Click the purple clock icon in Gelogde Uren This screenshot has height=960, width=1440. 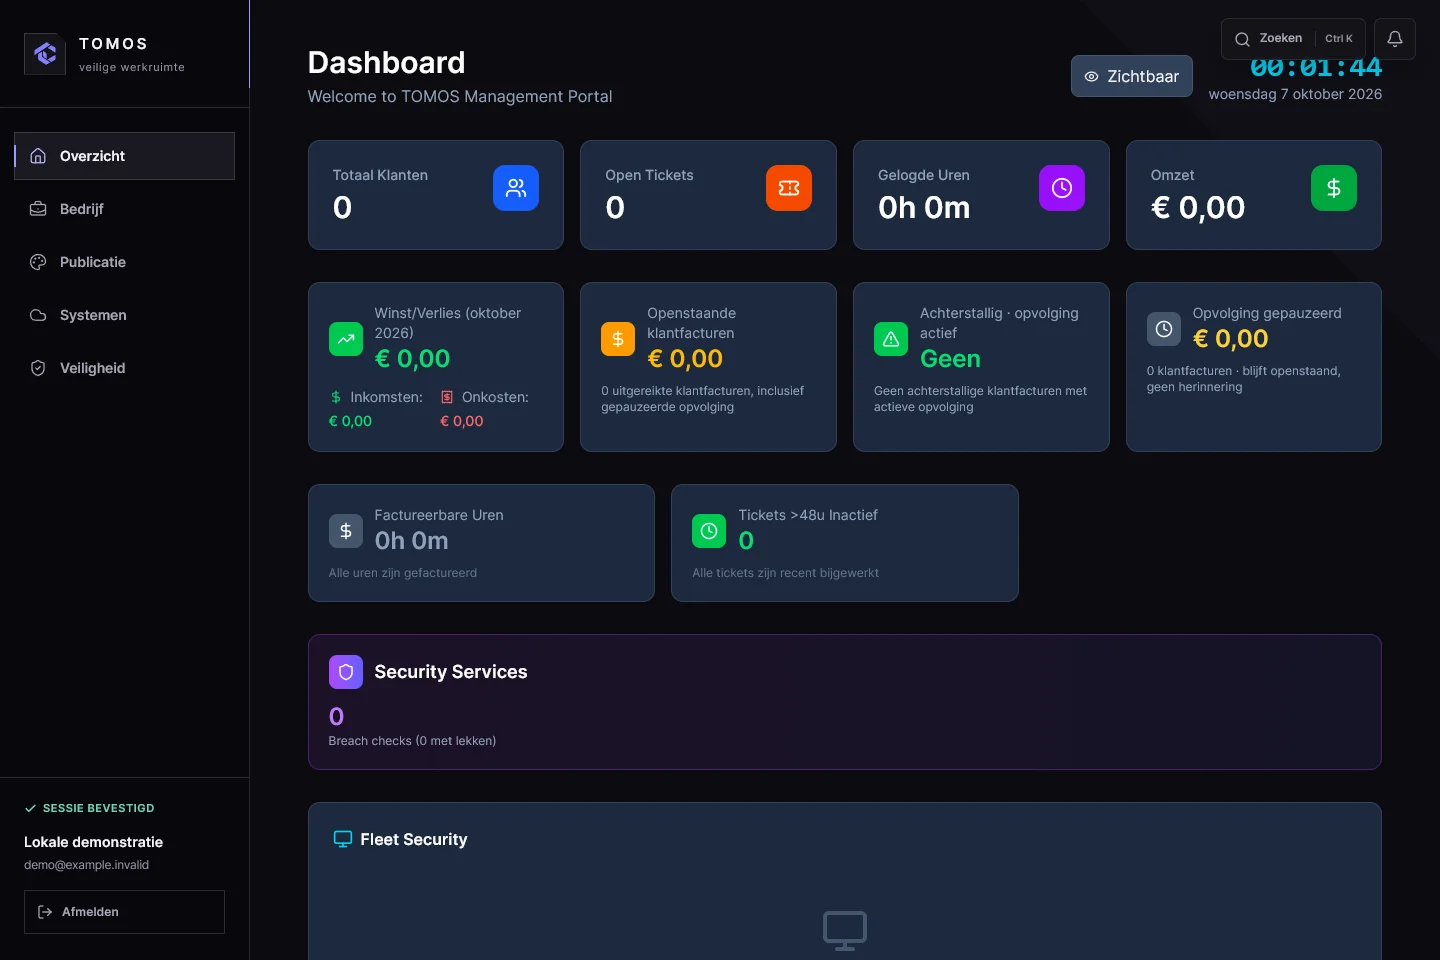[x=1062, y=188]
